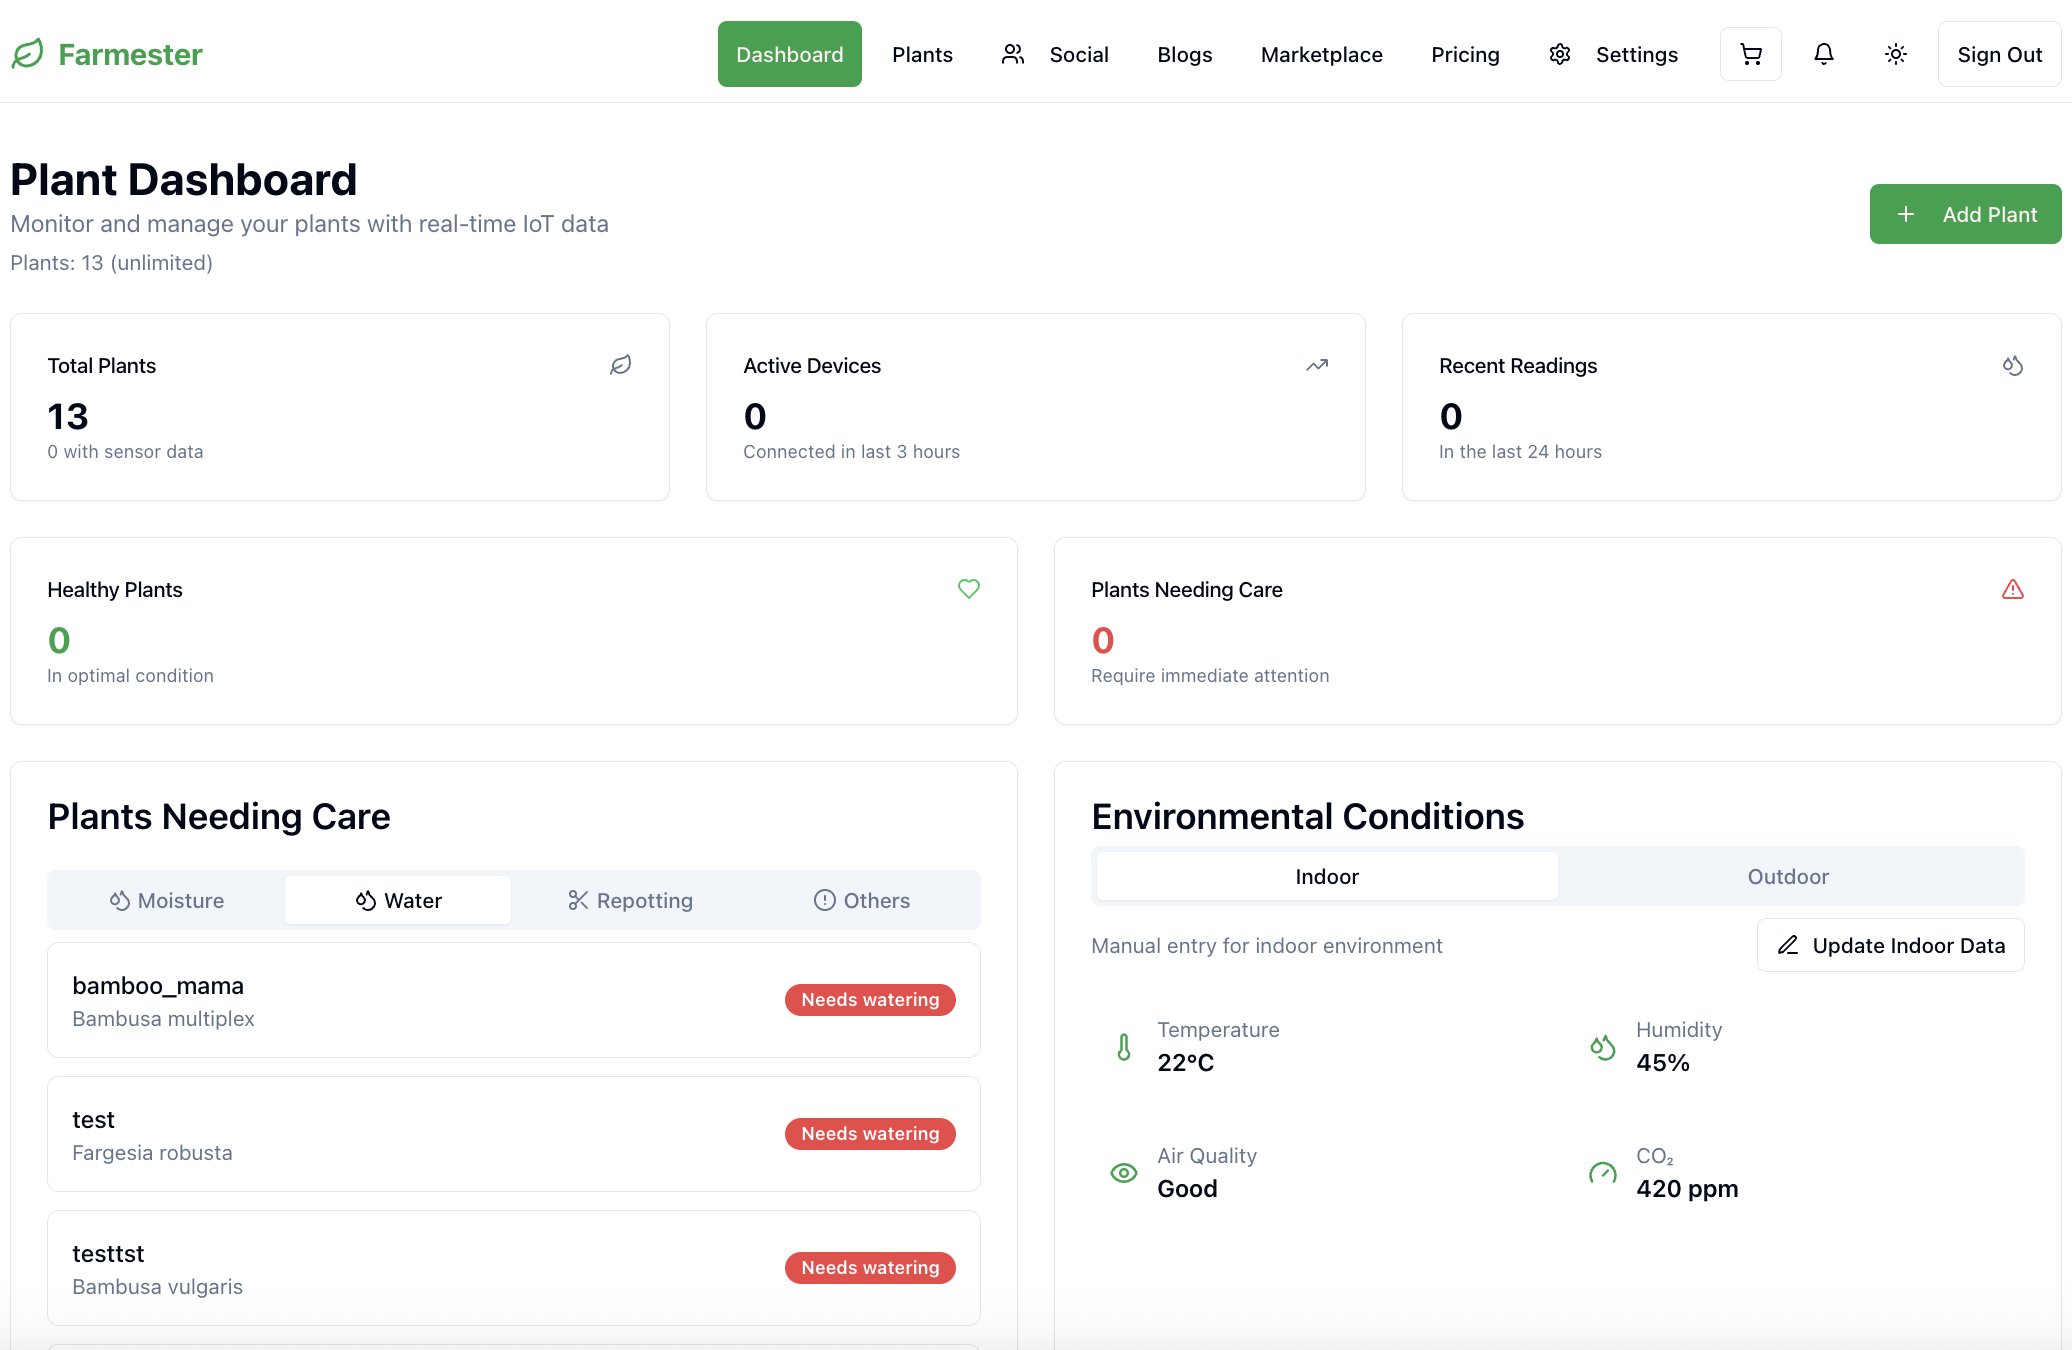Click the eye icon beside Air Quality
This screenshot has width=2072, height=1350.
point(1124,1173)
